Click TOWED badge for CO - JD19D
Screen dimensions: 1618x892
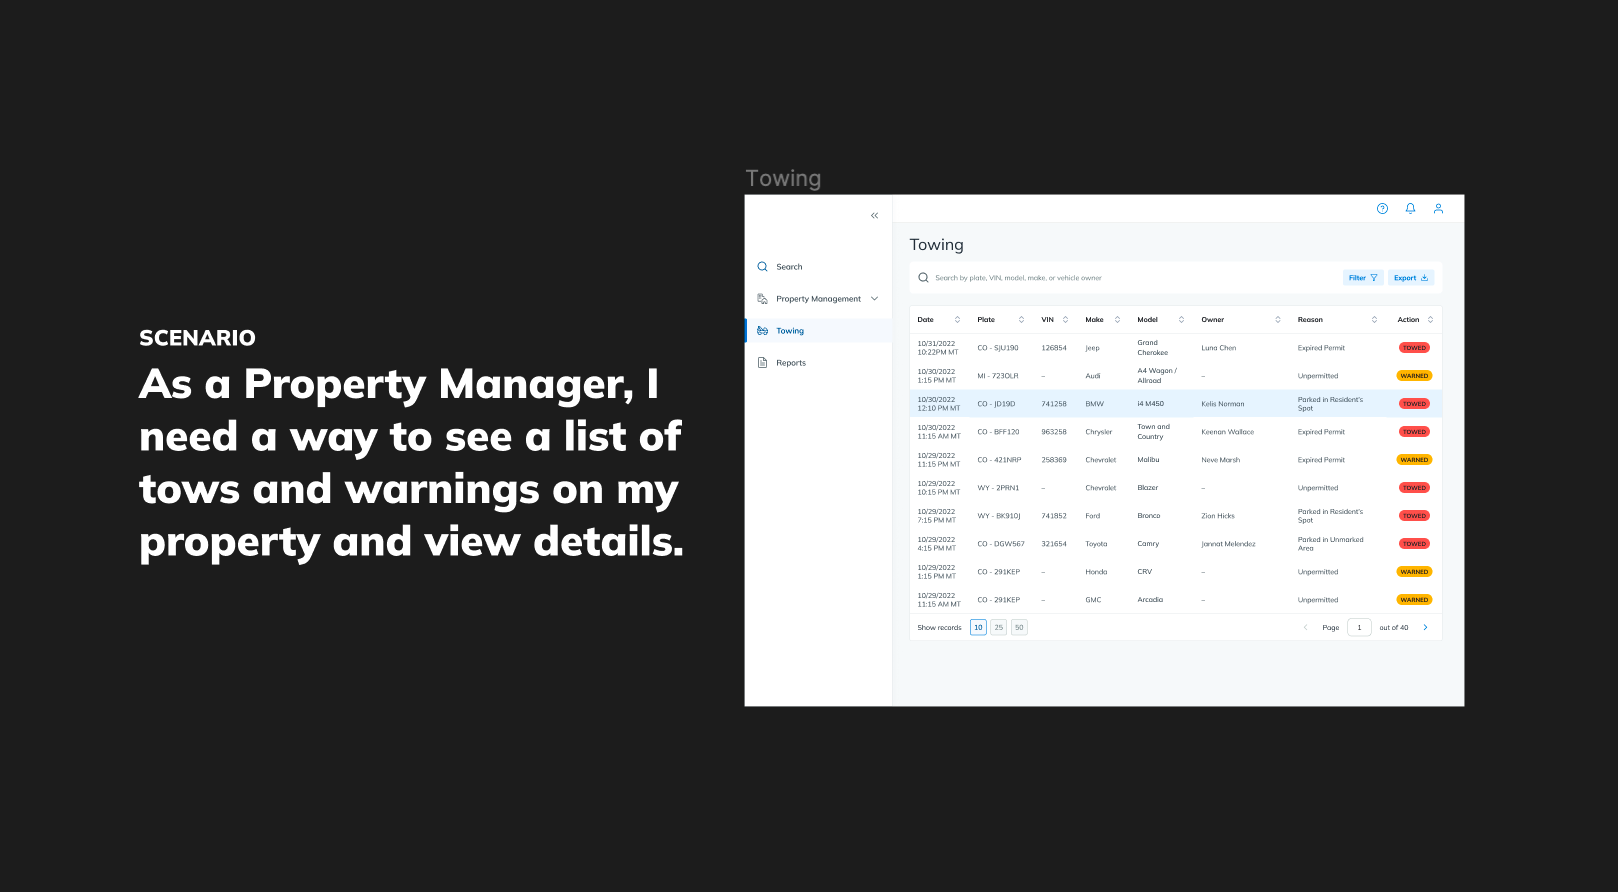pyautogui.click(x=1414, y=404)
